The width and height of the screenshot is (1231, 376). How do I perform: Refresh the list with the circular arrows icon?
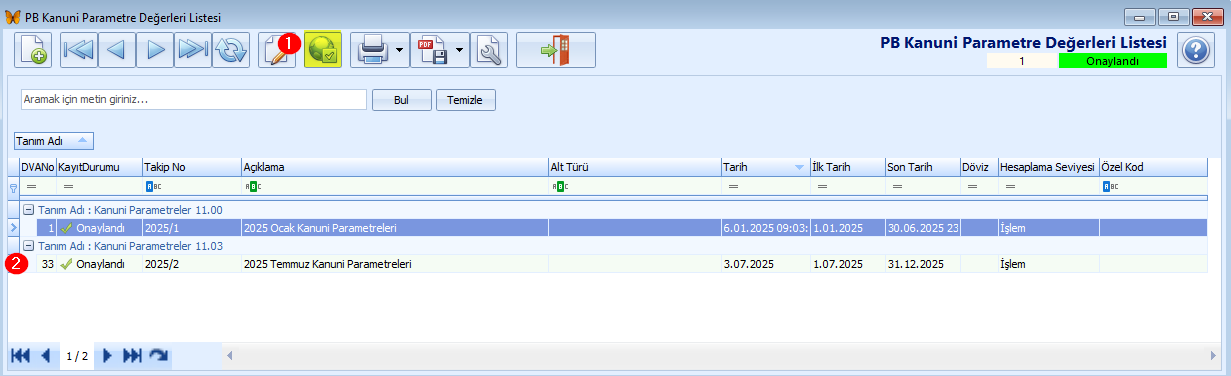230,50
